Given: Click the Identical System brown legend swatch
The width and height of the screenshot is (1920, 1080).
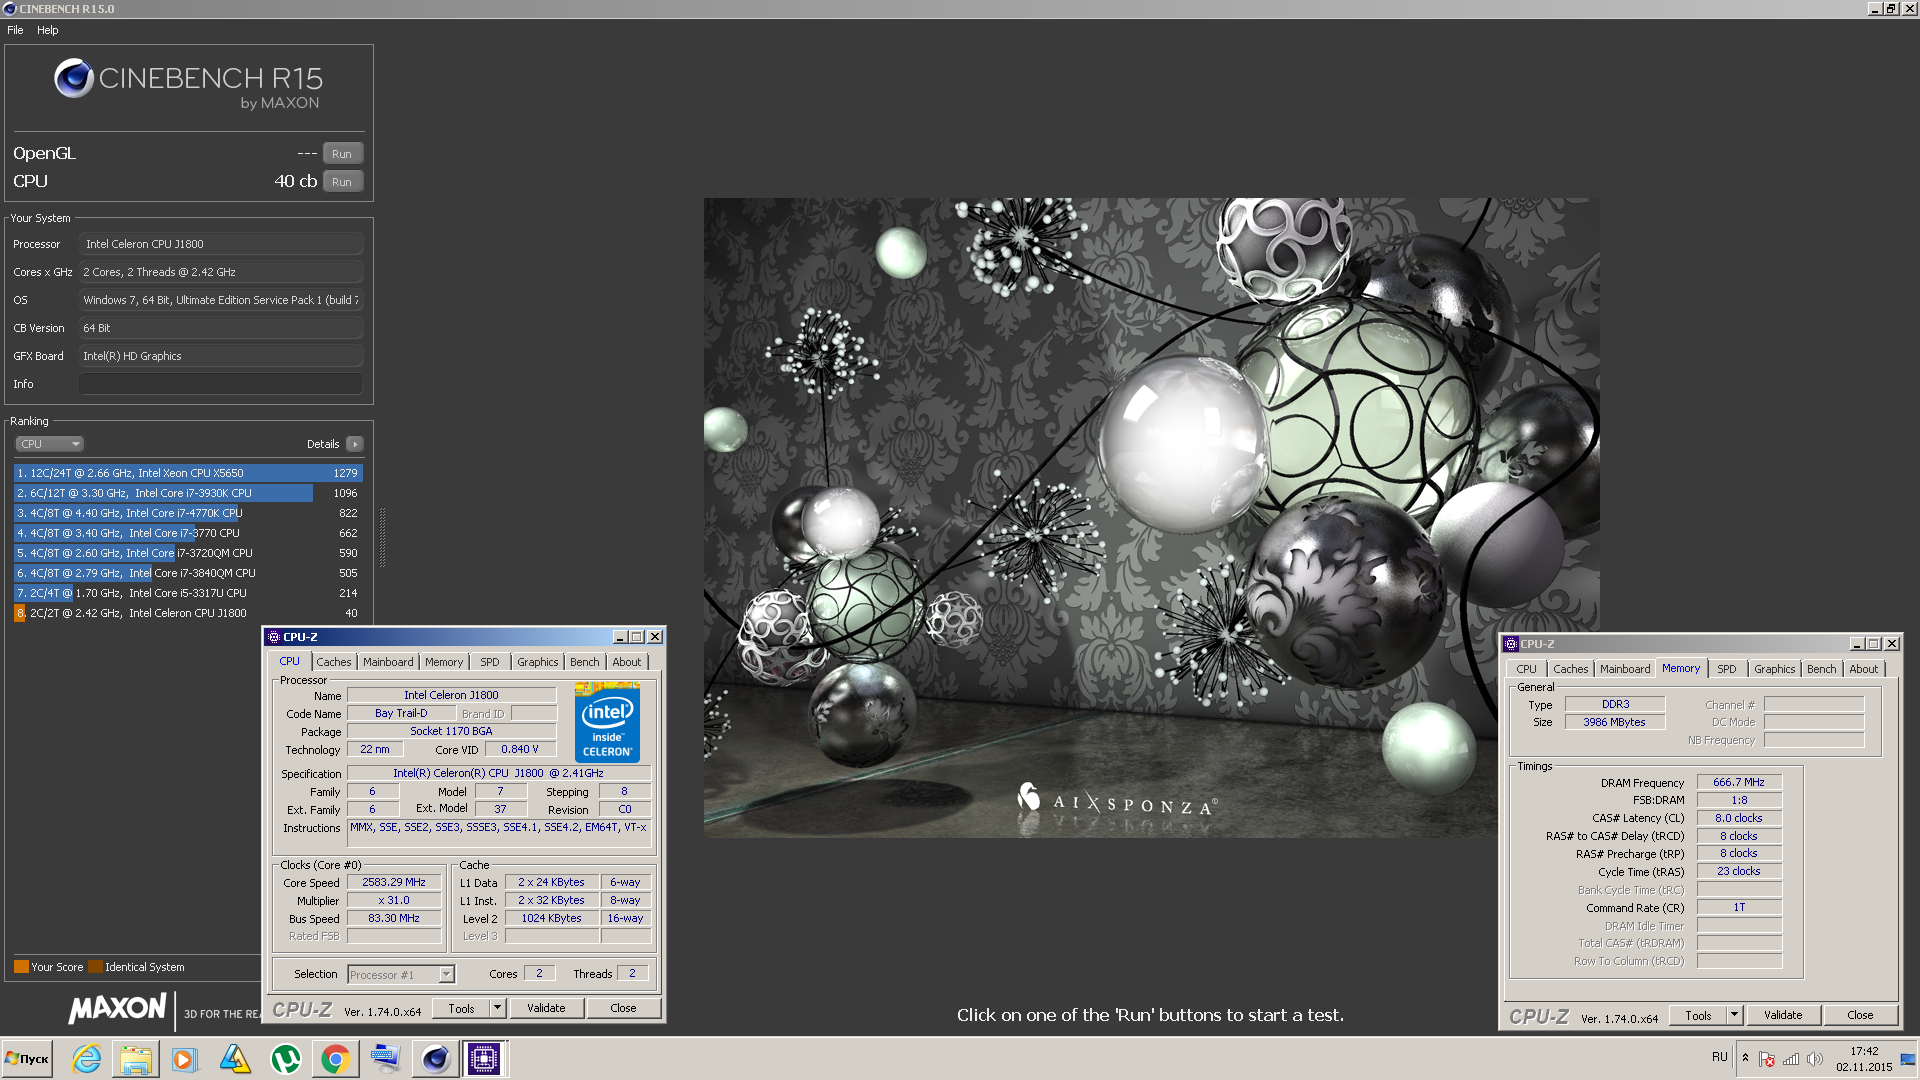Looking at the screenshot, I should (95, 967).
